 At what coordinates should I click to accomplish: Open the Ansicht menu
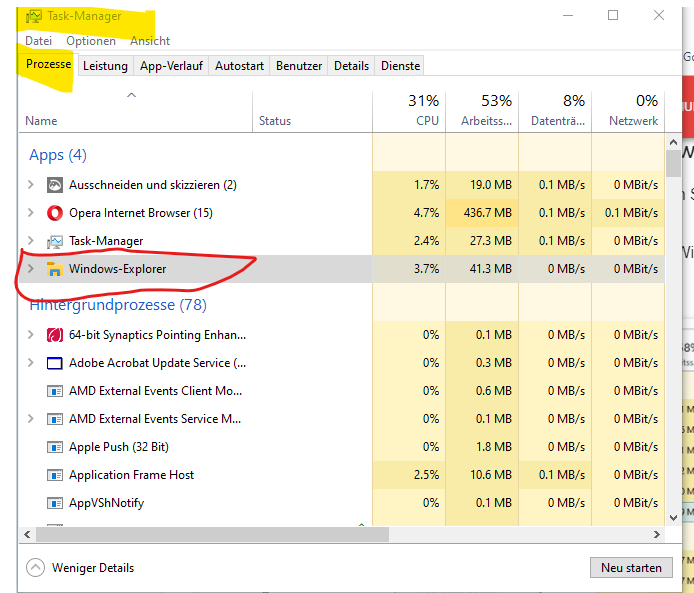150,41
